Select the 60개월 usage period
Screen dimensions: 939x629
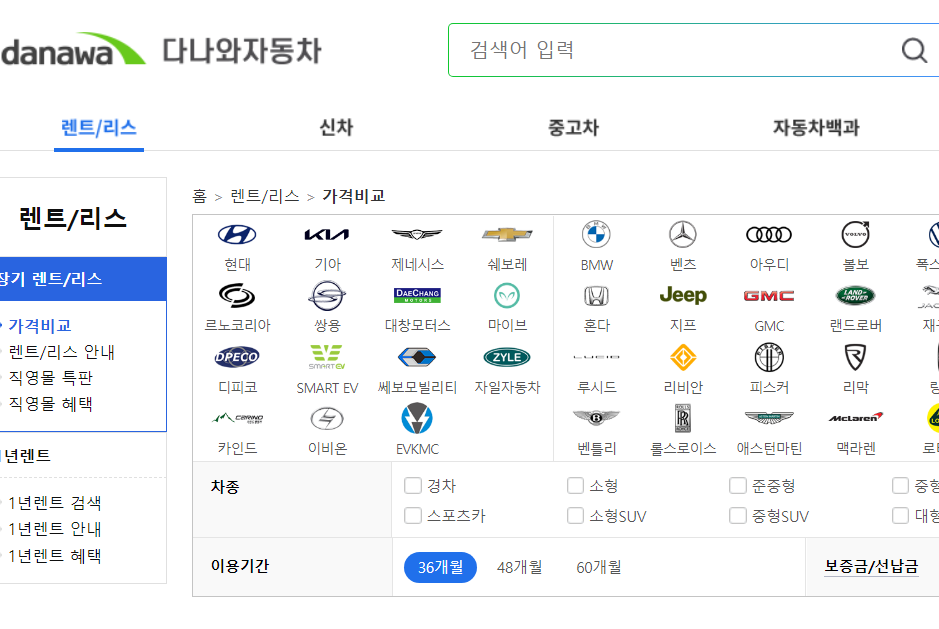coord(598,567)
